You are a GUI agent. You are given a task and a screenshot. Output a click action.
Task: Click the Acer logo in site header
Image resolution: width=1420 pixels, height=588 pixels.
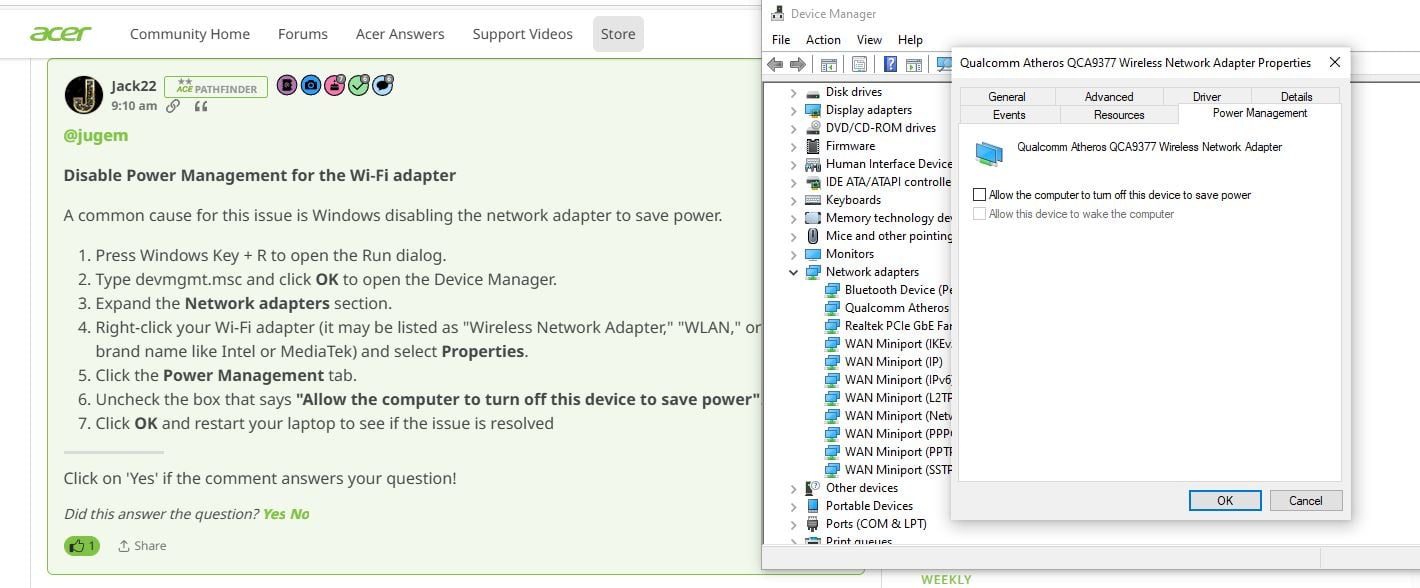pos(61,34)
